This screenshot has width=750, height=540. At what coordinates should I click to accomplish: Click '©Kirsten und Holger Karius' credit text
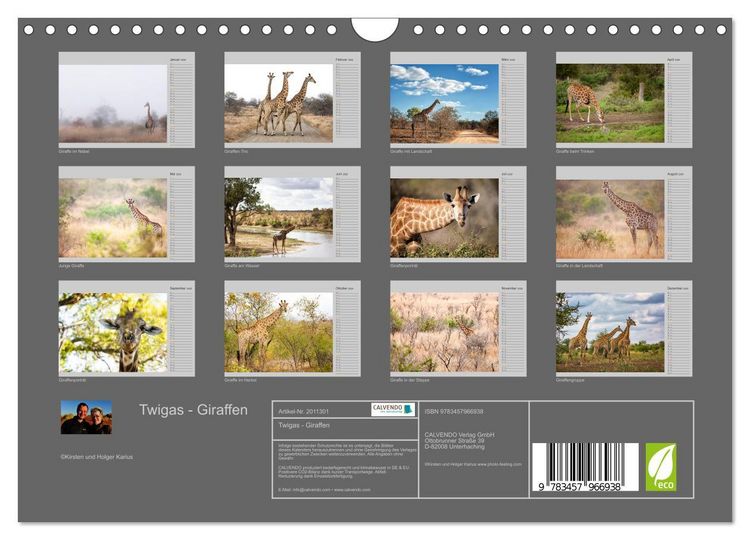(97, 457)
